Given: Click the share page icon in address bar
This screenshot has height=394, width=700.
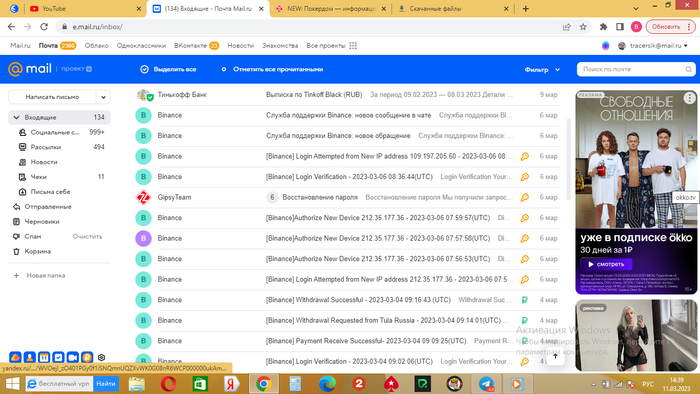Looking at the screenshot, I should coord(567,27).
